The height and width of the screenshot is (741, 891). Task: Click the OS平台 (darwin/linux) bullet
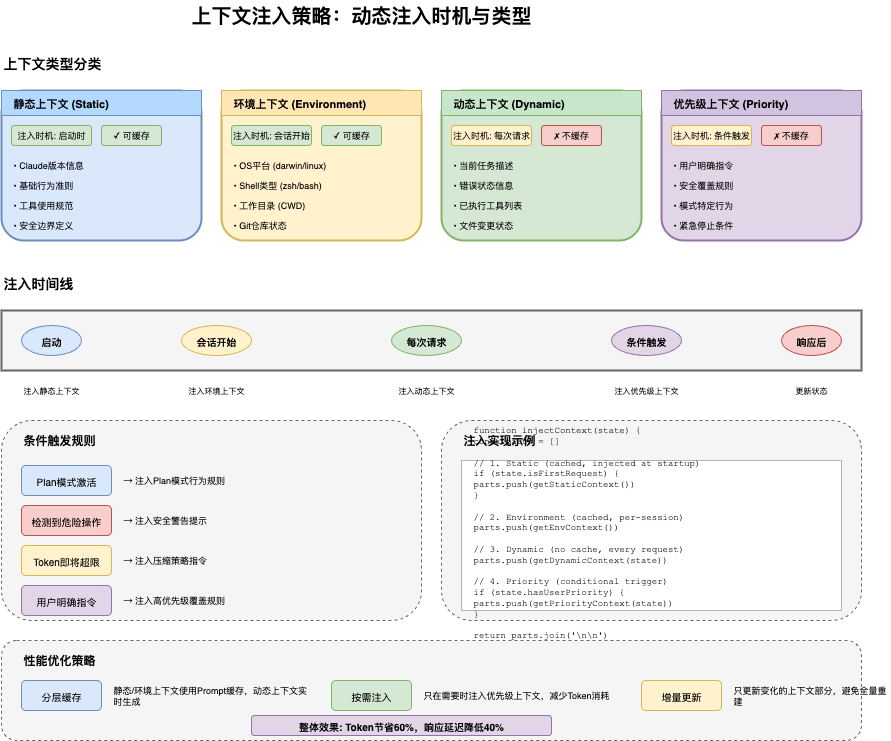280,166
